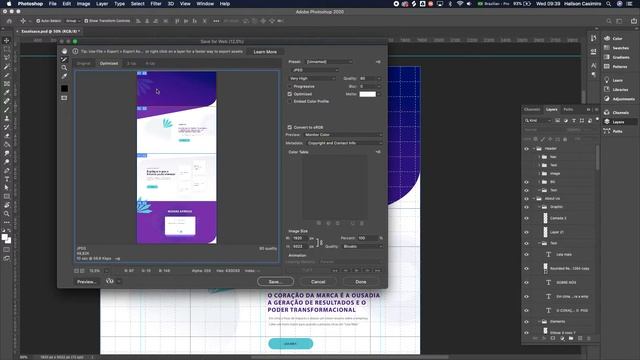Open the Swatches panel icon

607,47
